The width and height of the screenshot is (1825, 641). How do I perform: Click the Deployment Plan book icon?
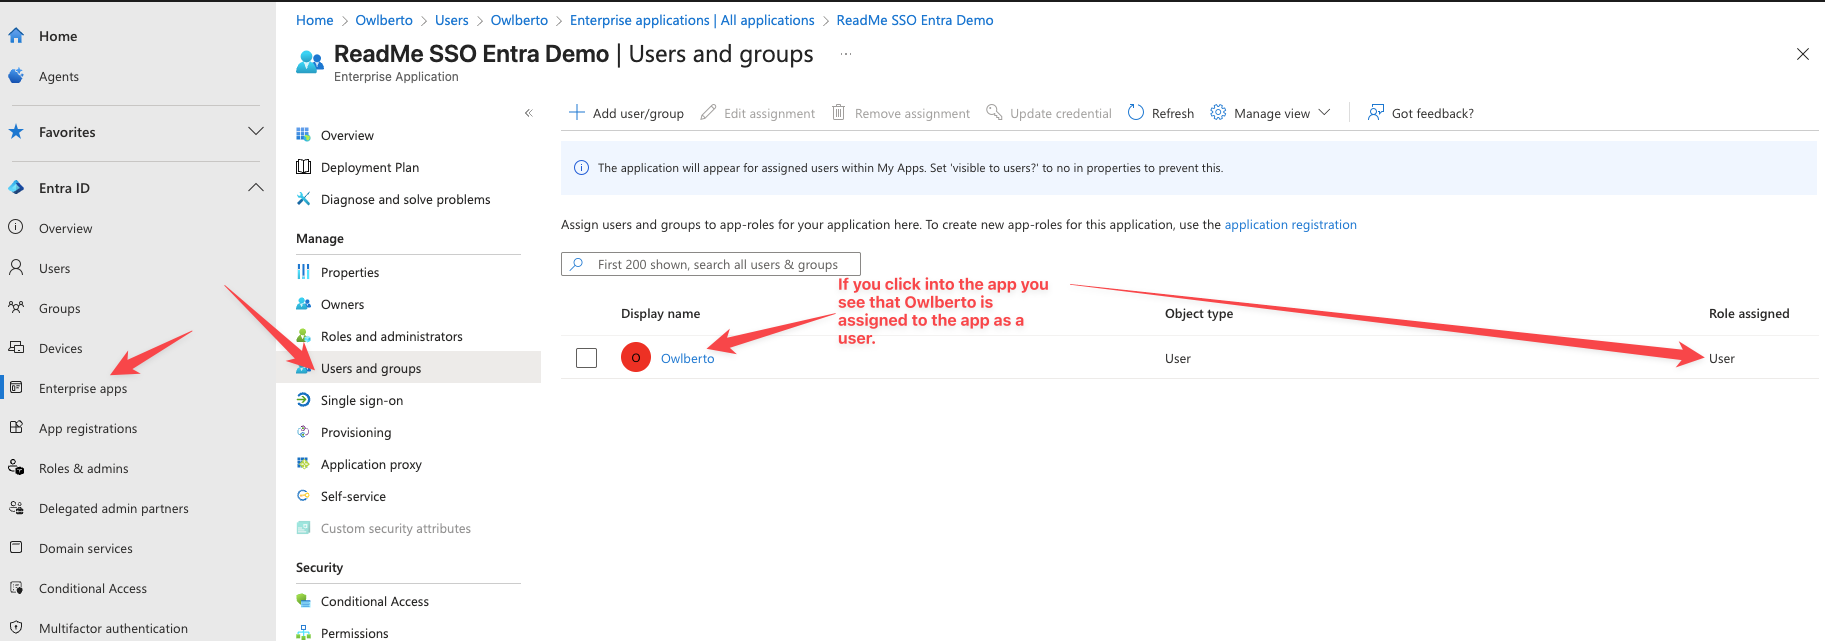click(x=303, y=167)
